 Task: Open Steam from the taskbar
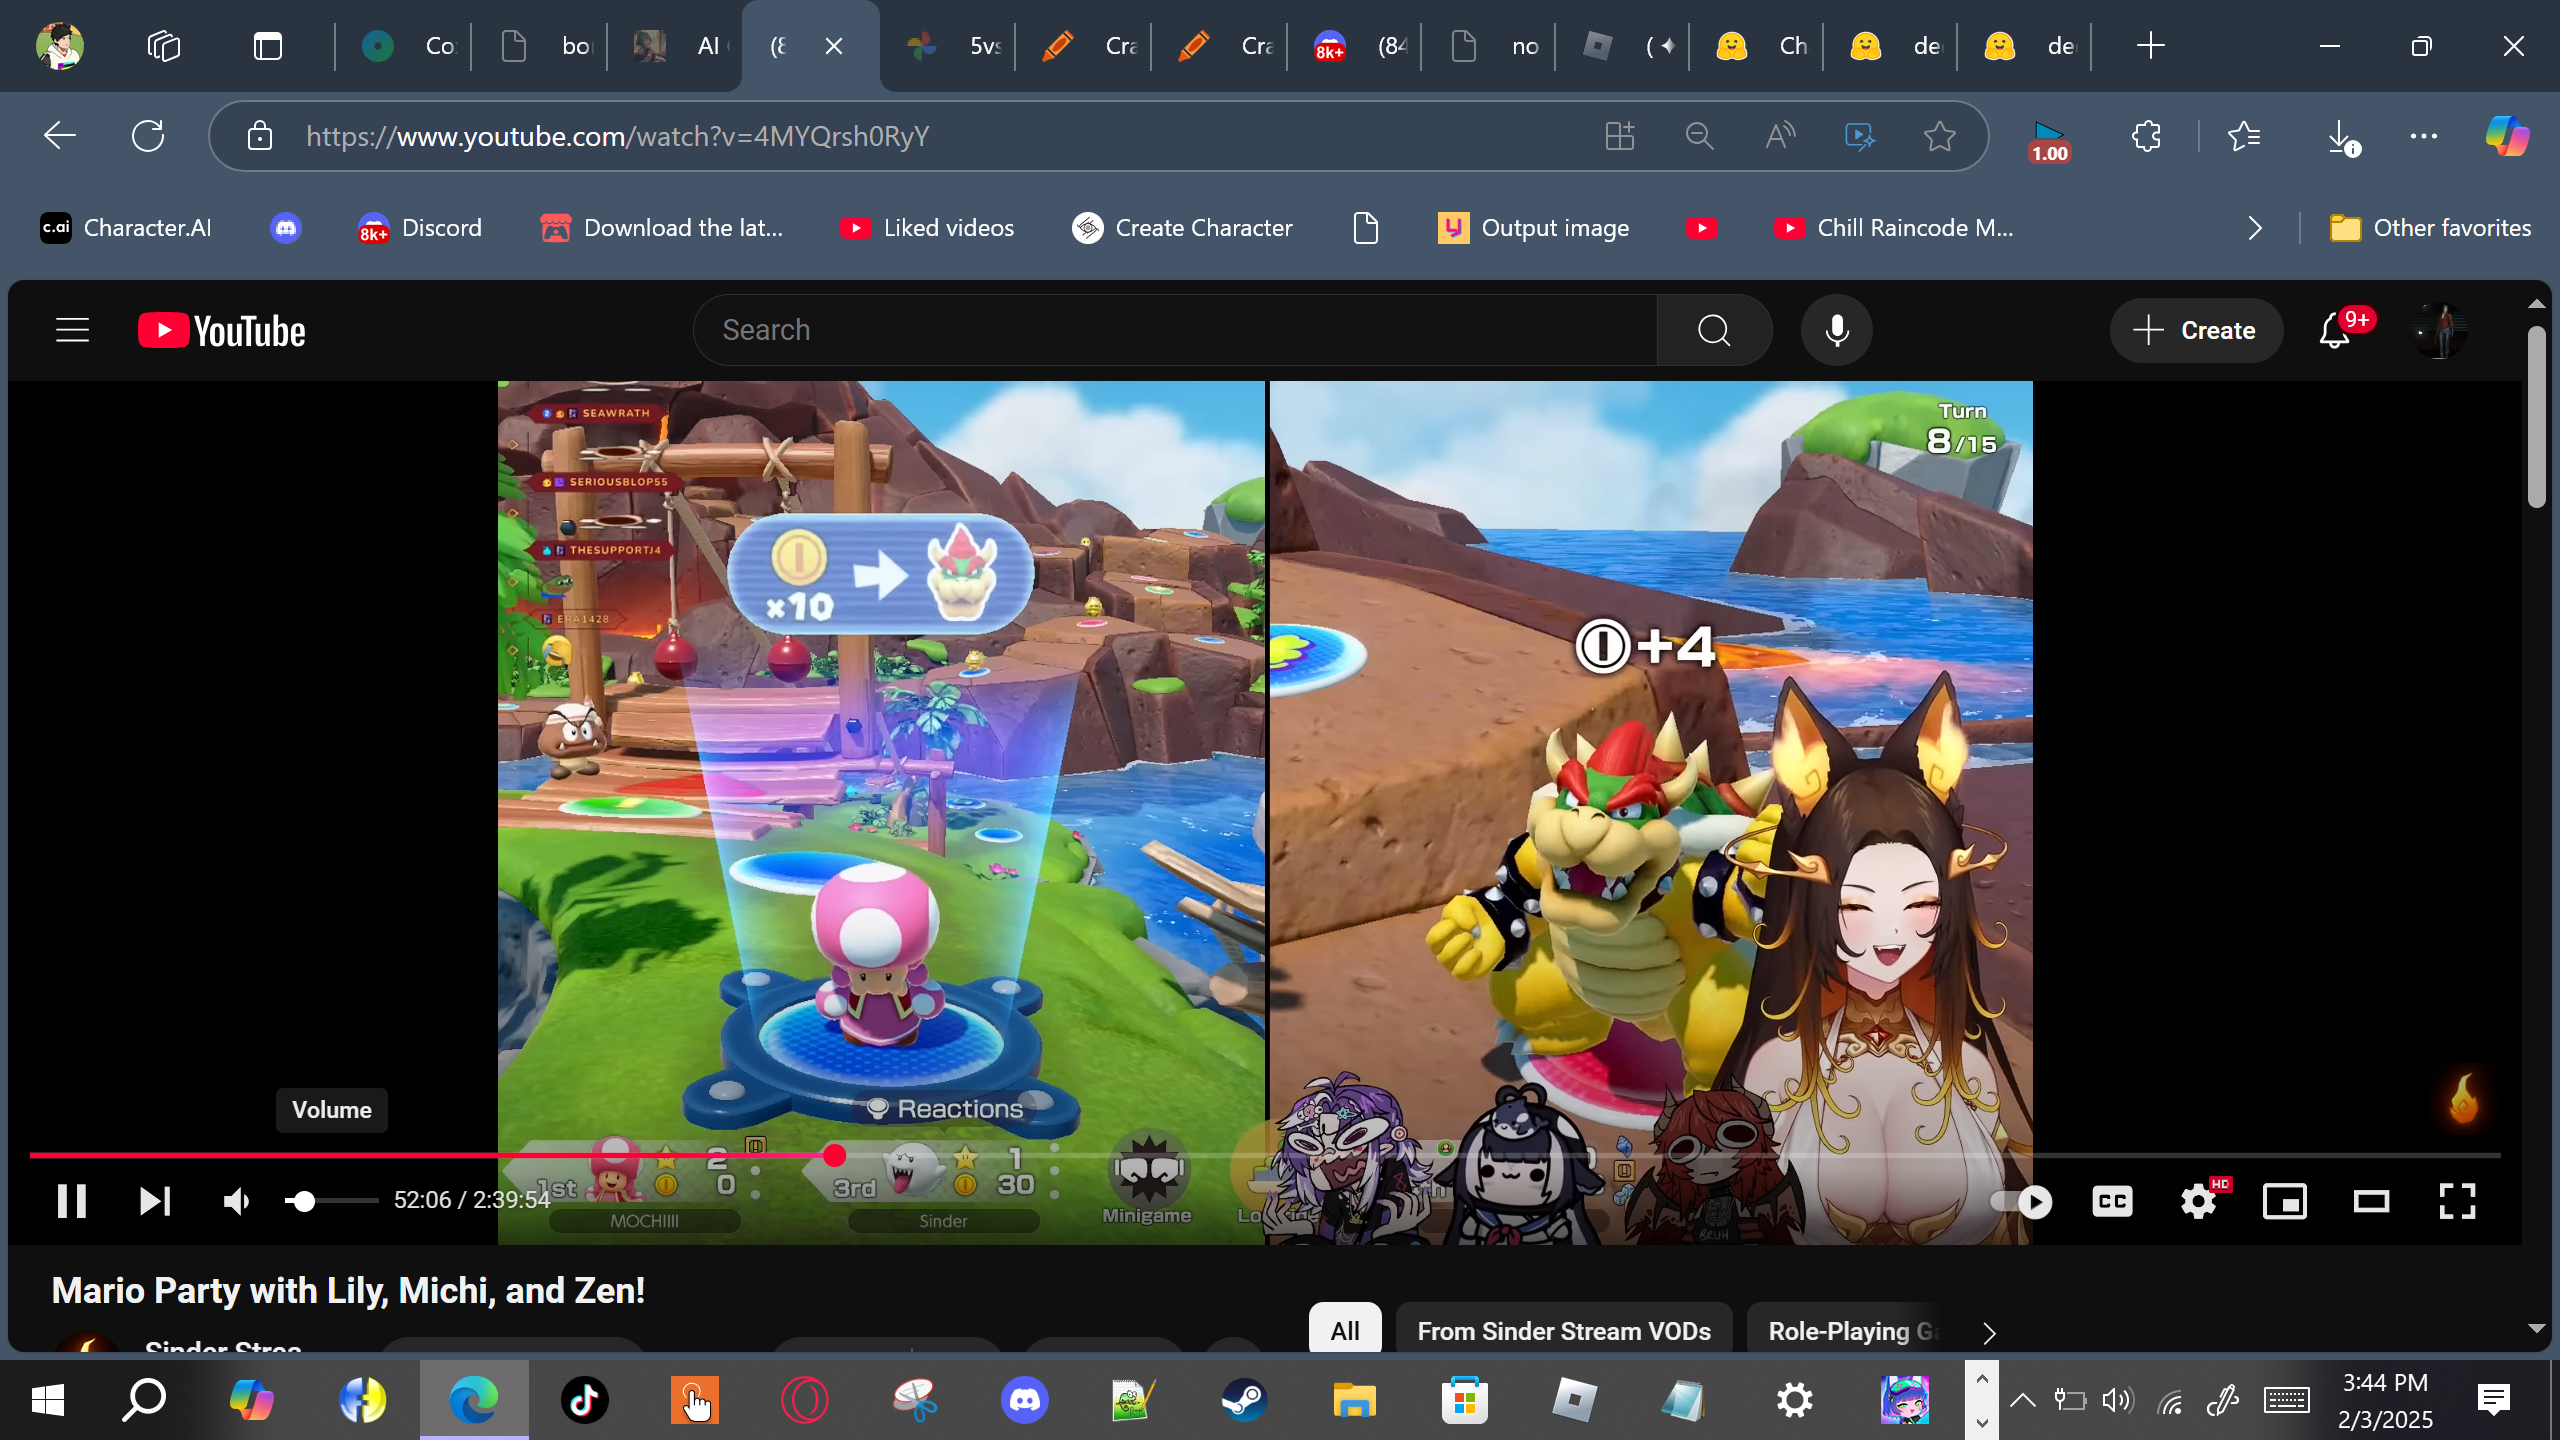tap(1245, 1400)
